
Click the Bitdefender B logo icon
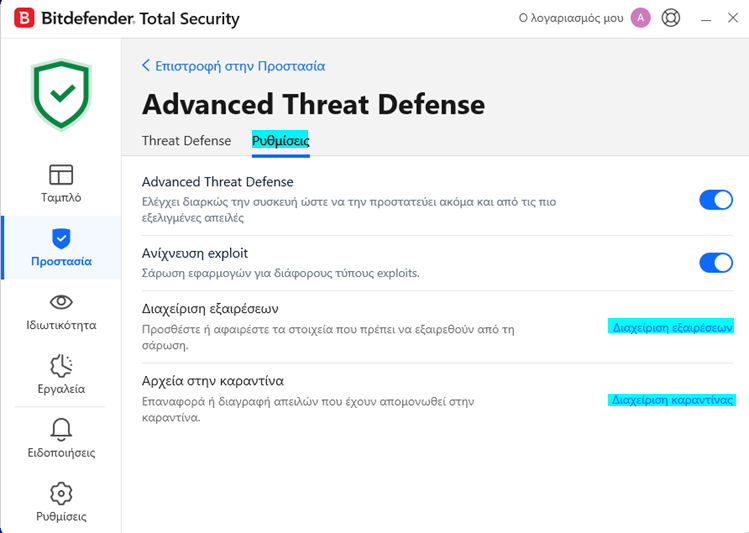pyautogui.click(x=23, y=19)
